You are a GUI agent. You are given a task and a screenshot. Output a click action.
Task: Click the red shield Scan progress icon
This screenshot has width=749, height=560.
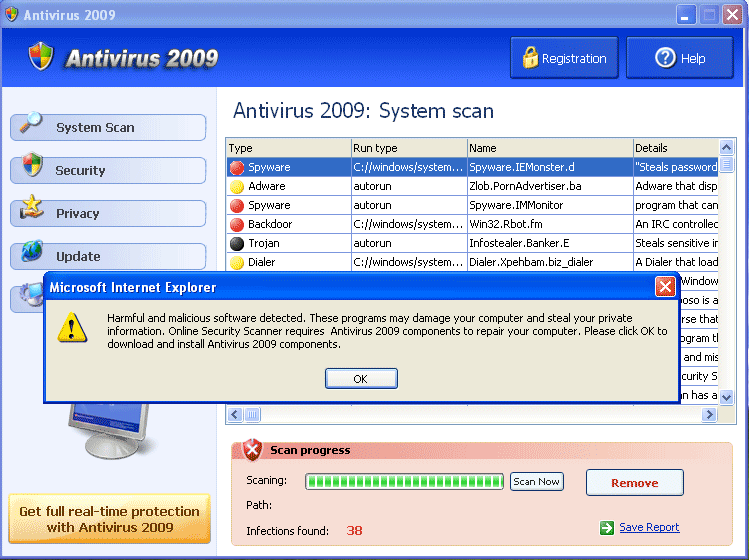click(x=253, y=449)
